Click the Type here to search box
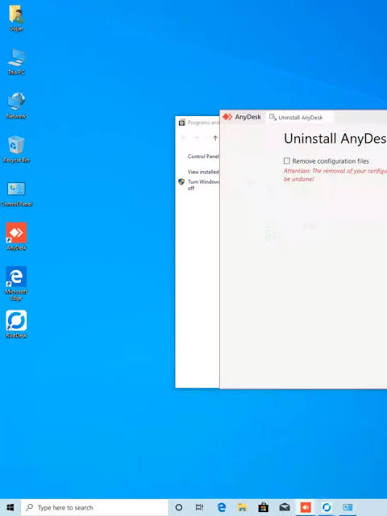 [x=95, y=507]
